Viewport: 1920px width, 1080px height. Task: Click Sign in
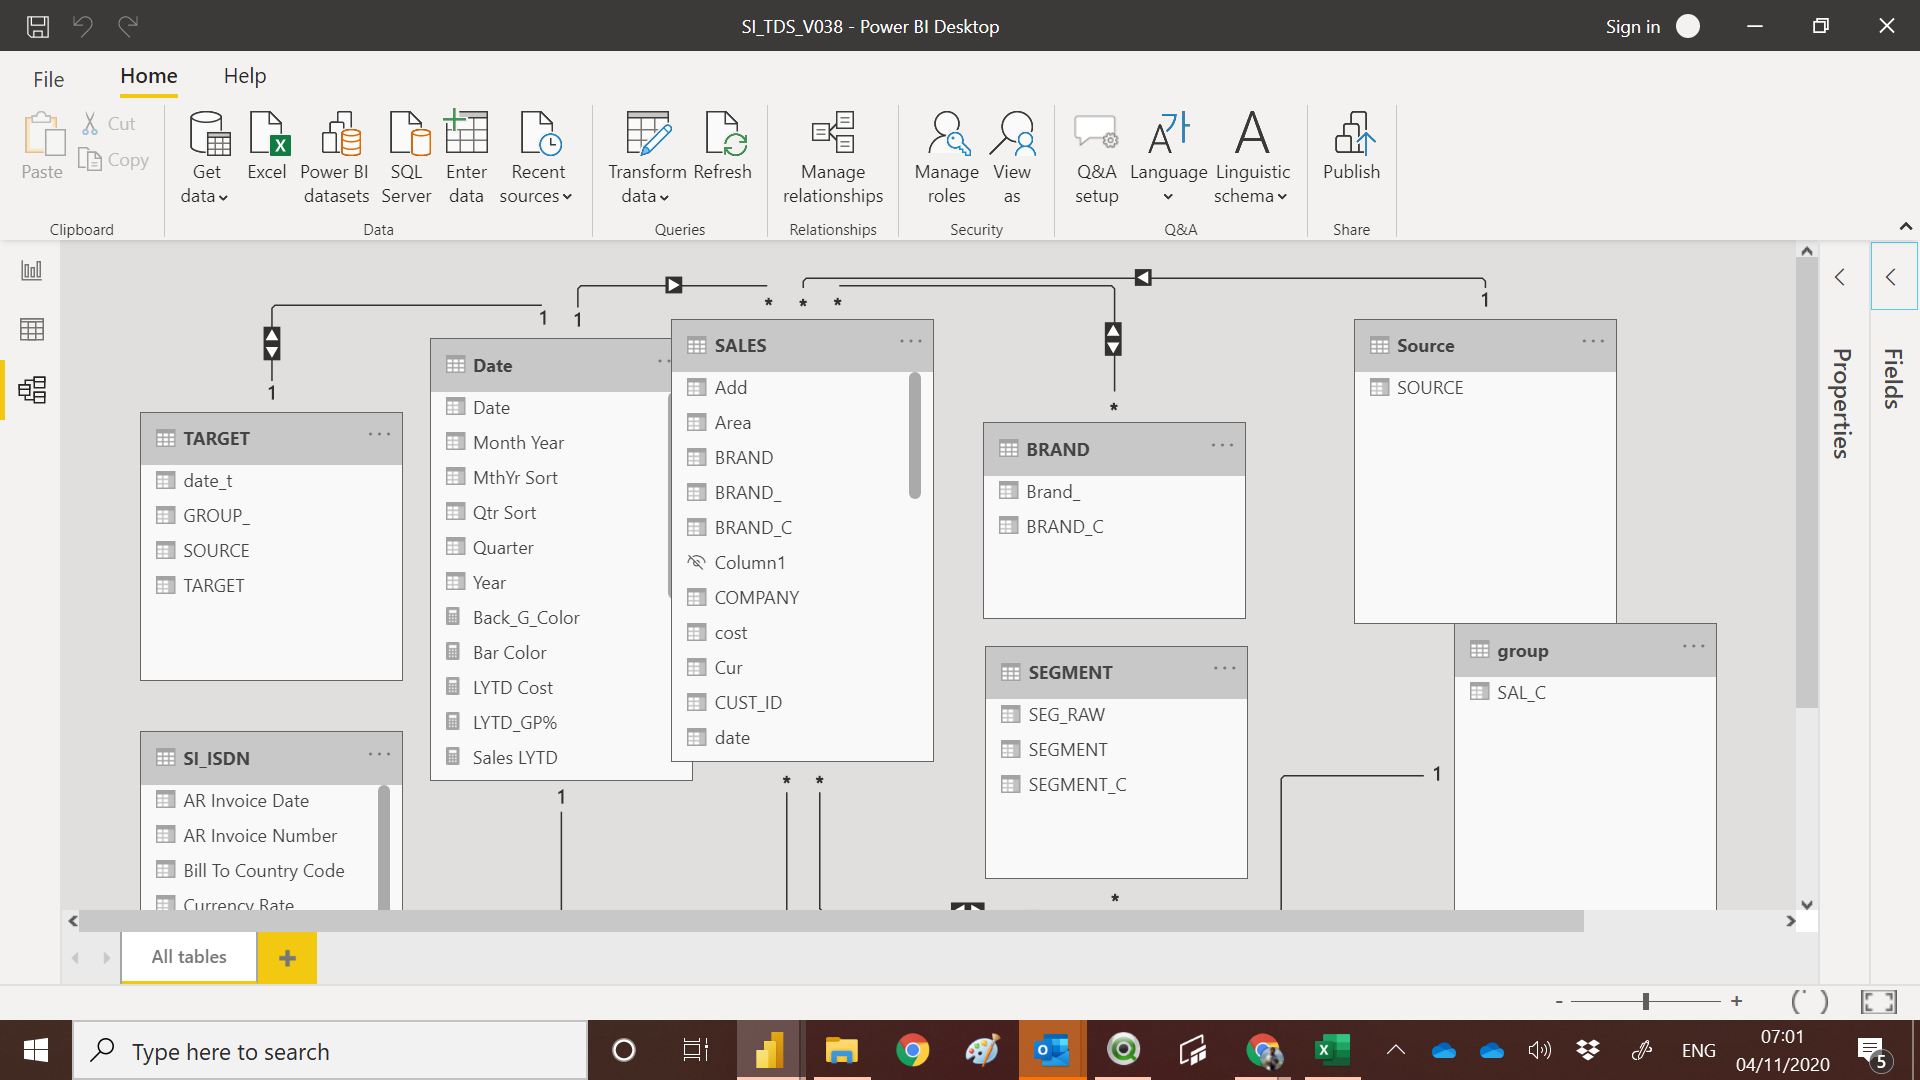[1632, 27]
